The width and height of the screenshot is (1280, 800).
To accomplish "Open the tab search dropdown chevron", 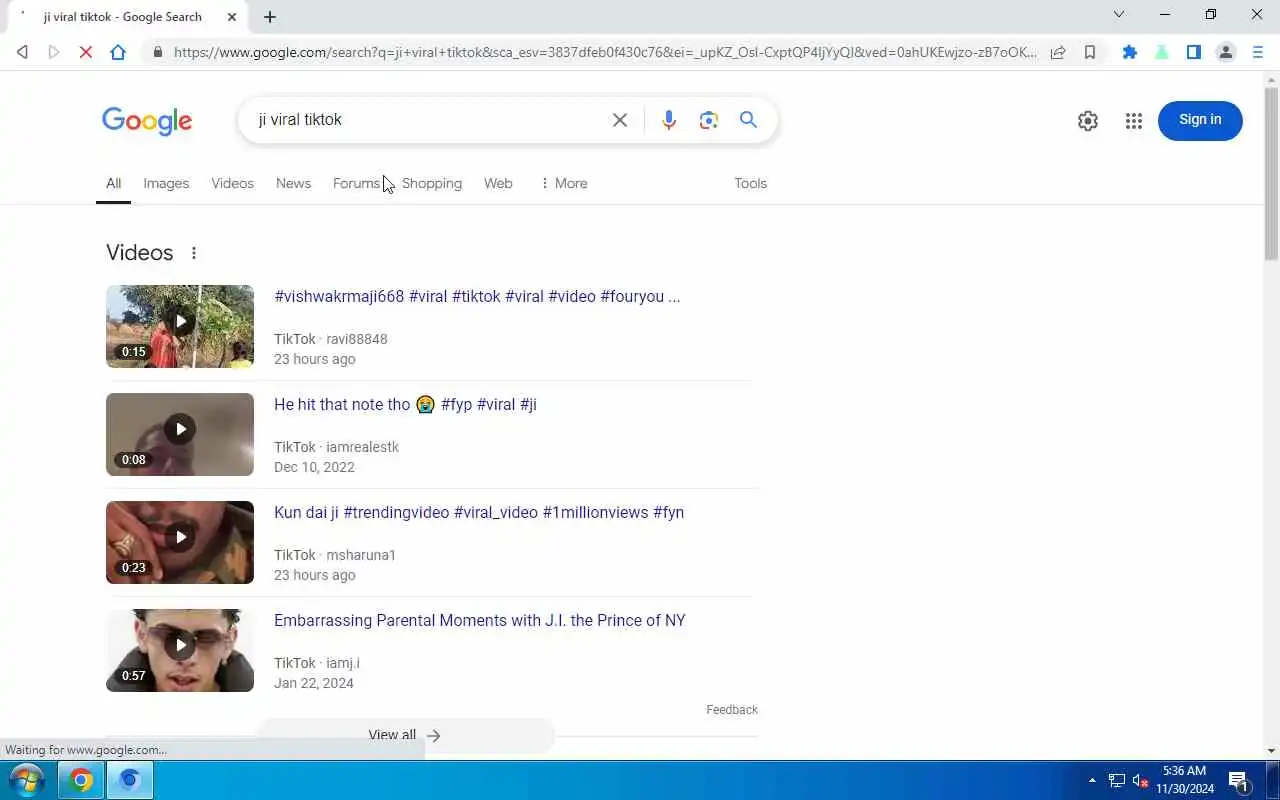I will click(1119, 14).
